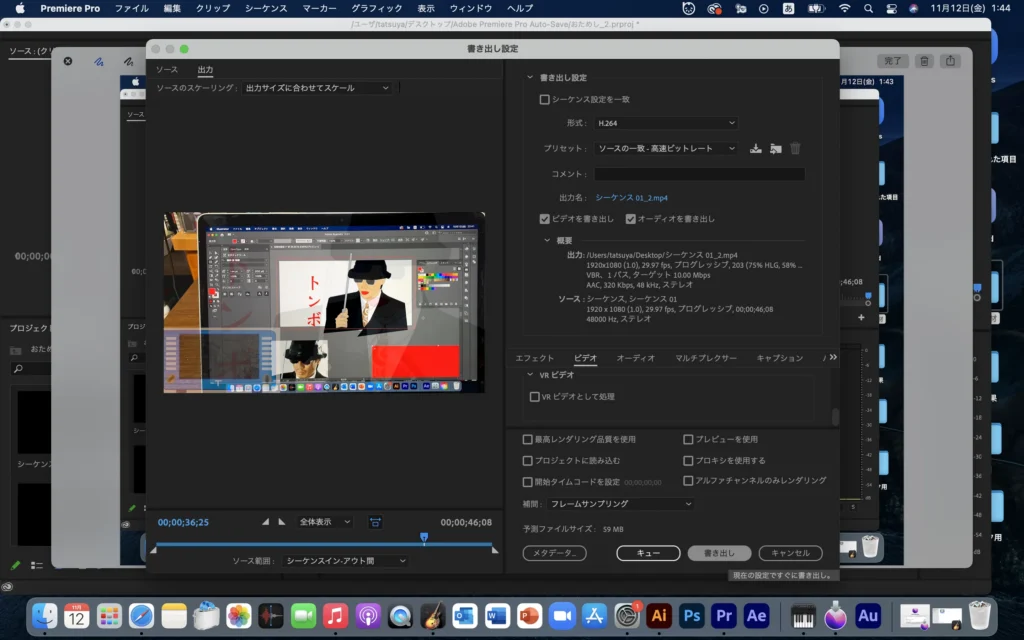Click into the コメント text field
The width and height of the screenshot is (1024, 640).
(699, 174)
